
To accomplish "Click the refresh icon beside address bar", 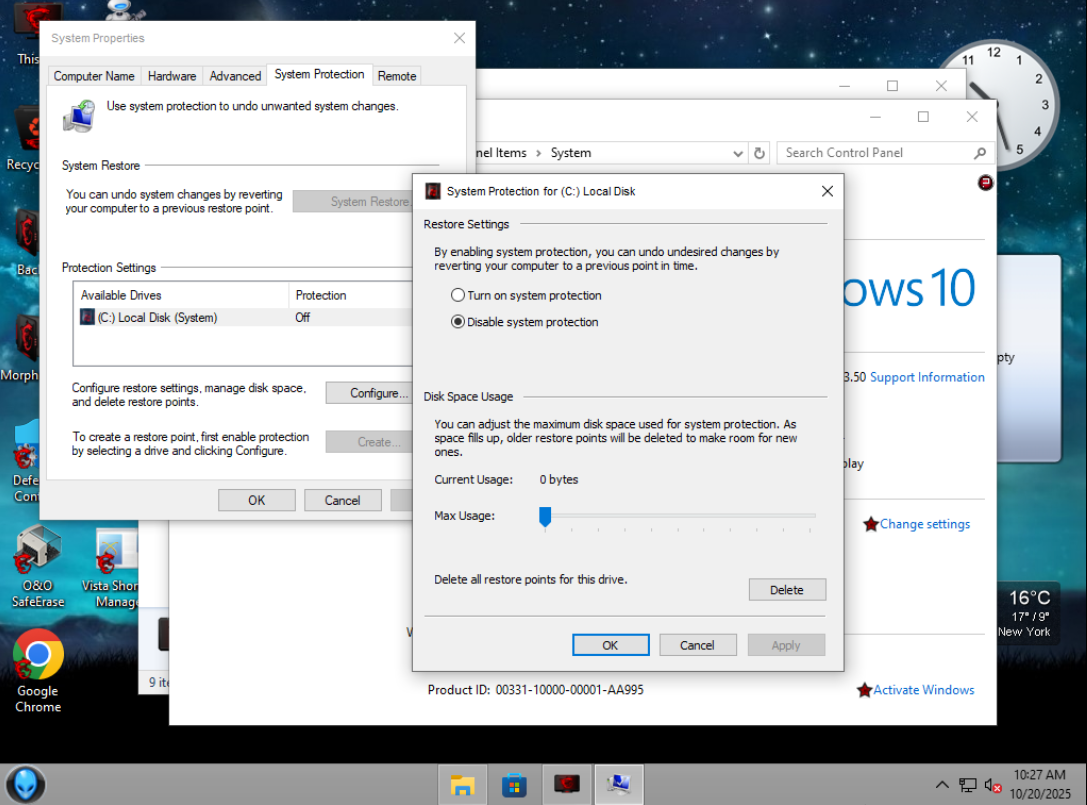I will coord(759,153).
